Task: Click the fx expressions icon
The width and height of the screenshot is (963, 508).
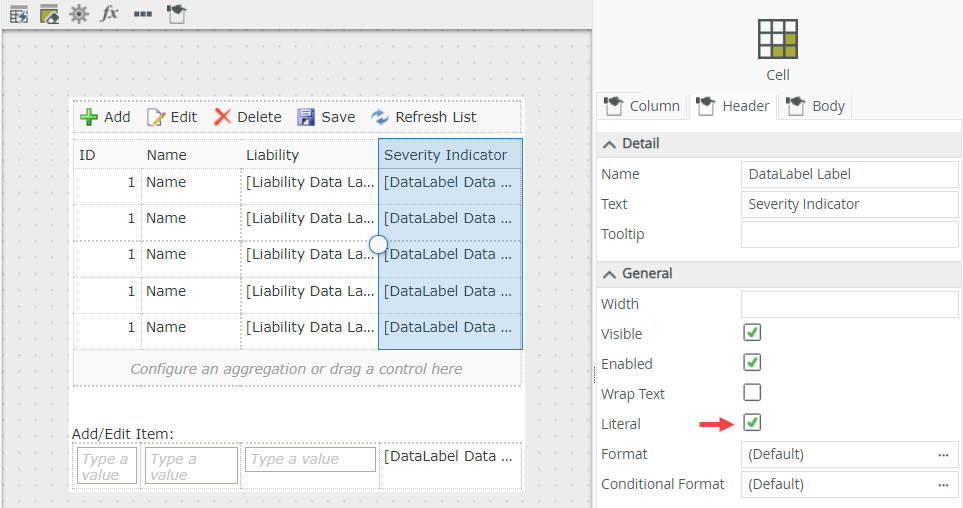Action: [110, 14]
